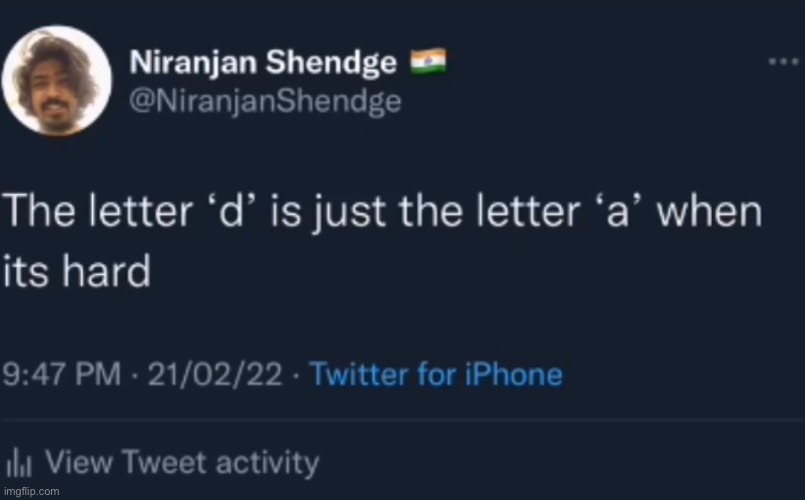Click the tweet activity bar chart icon
This screenshot has width=805, height=500.
coord(18,463)
